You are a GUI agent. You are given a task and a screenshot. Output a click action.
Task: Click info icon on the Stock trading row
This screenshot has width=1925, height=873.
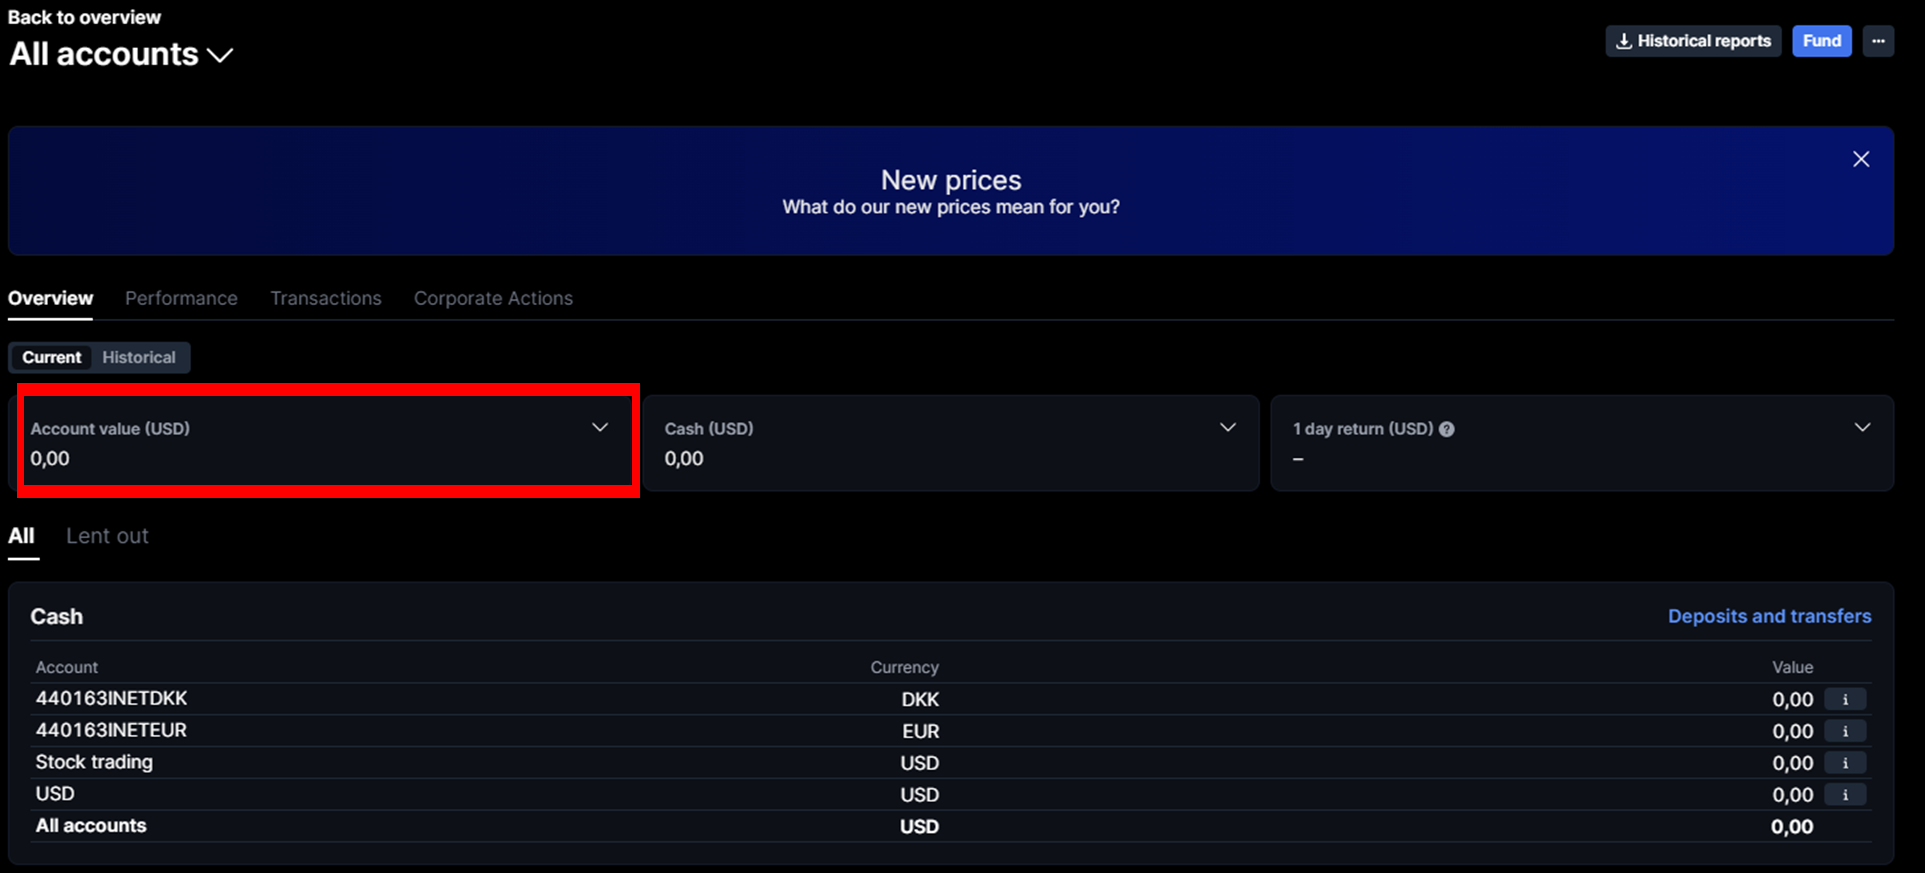(x=1845, y=763)
